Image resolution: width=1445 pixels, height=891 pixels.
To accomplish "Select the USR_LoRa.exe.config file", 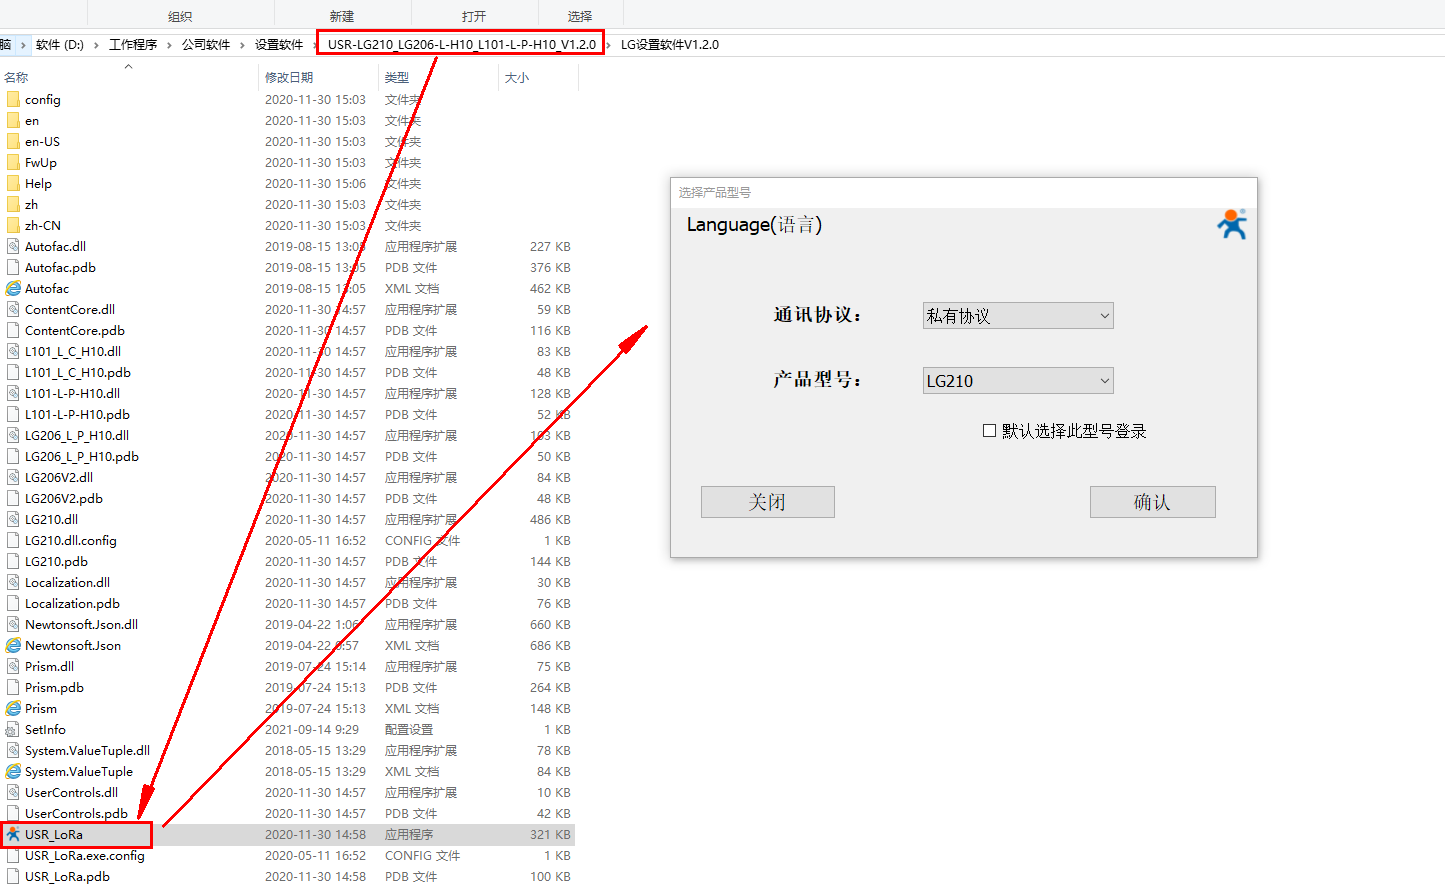I will [84, 855].
